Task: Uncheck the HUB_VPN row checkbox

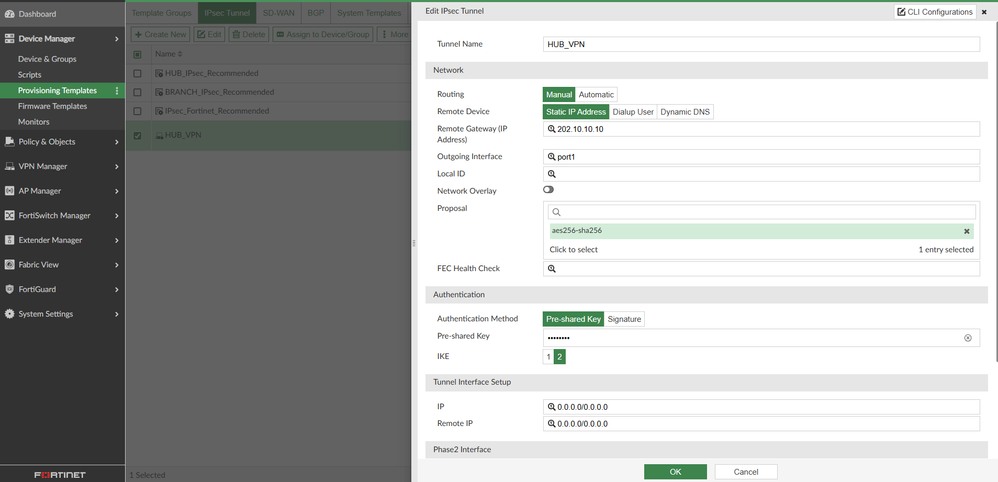Action: pyautogui.click(x=138, y=135)
